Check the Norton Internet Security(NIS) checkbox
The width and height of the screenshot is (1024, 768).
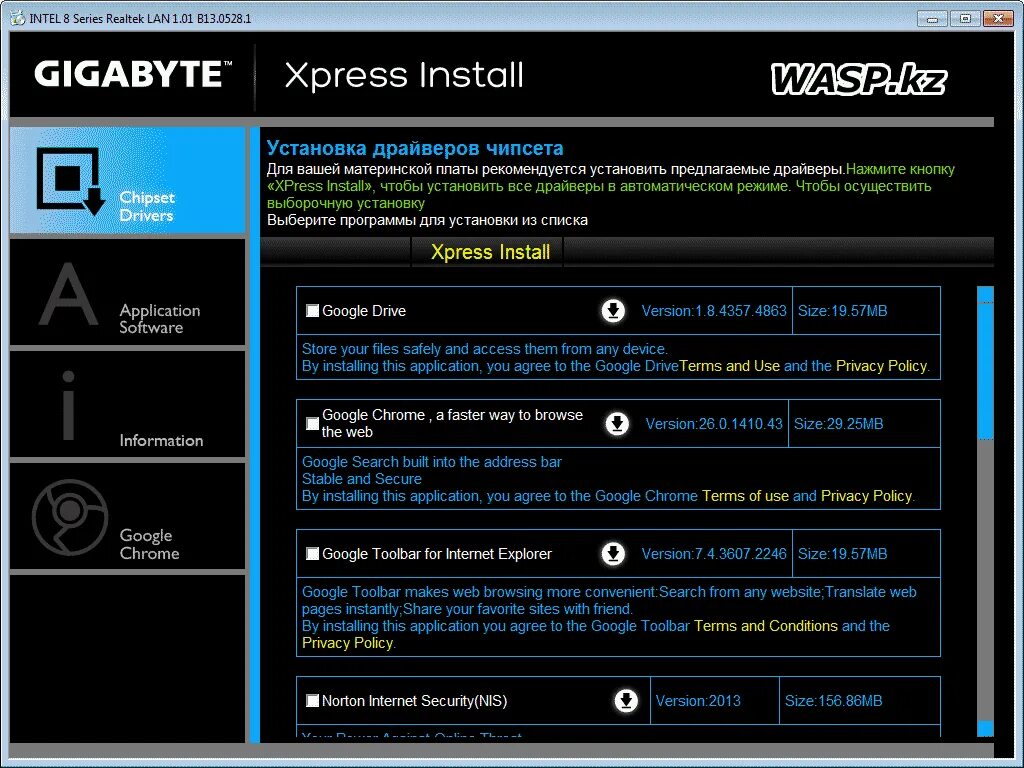point(313,701)
